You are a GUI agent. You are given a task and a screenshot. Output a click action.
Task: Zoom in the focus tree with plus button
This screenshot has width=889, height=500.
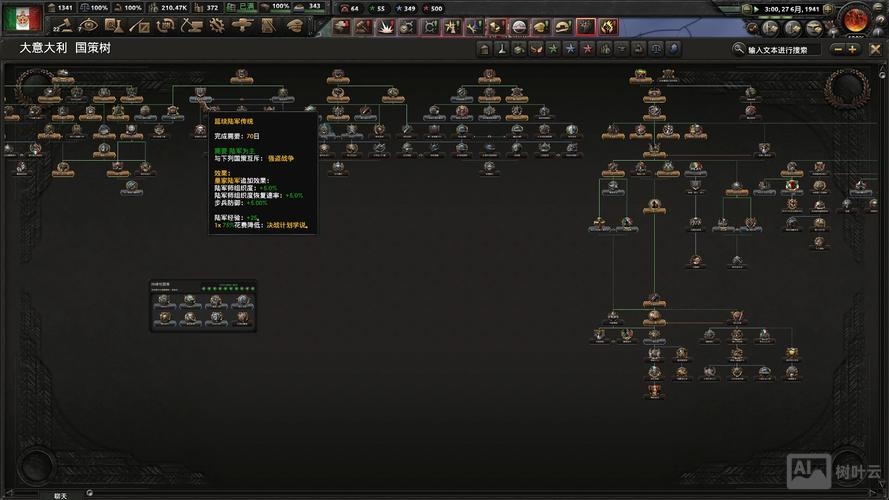coord(852,48)
